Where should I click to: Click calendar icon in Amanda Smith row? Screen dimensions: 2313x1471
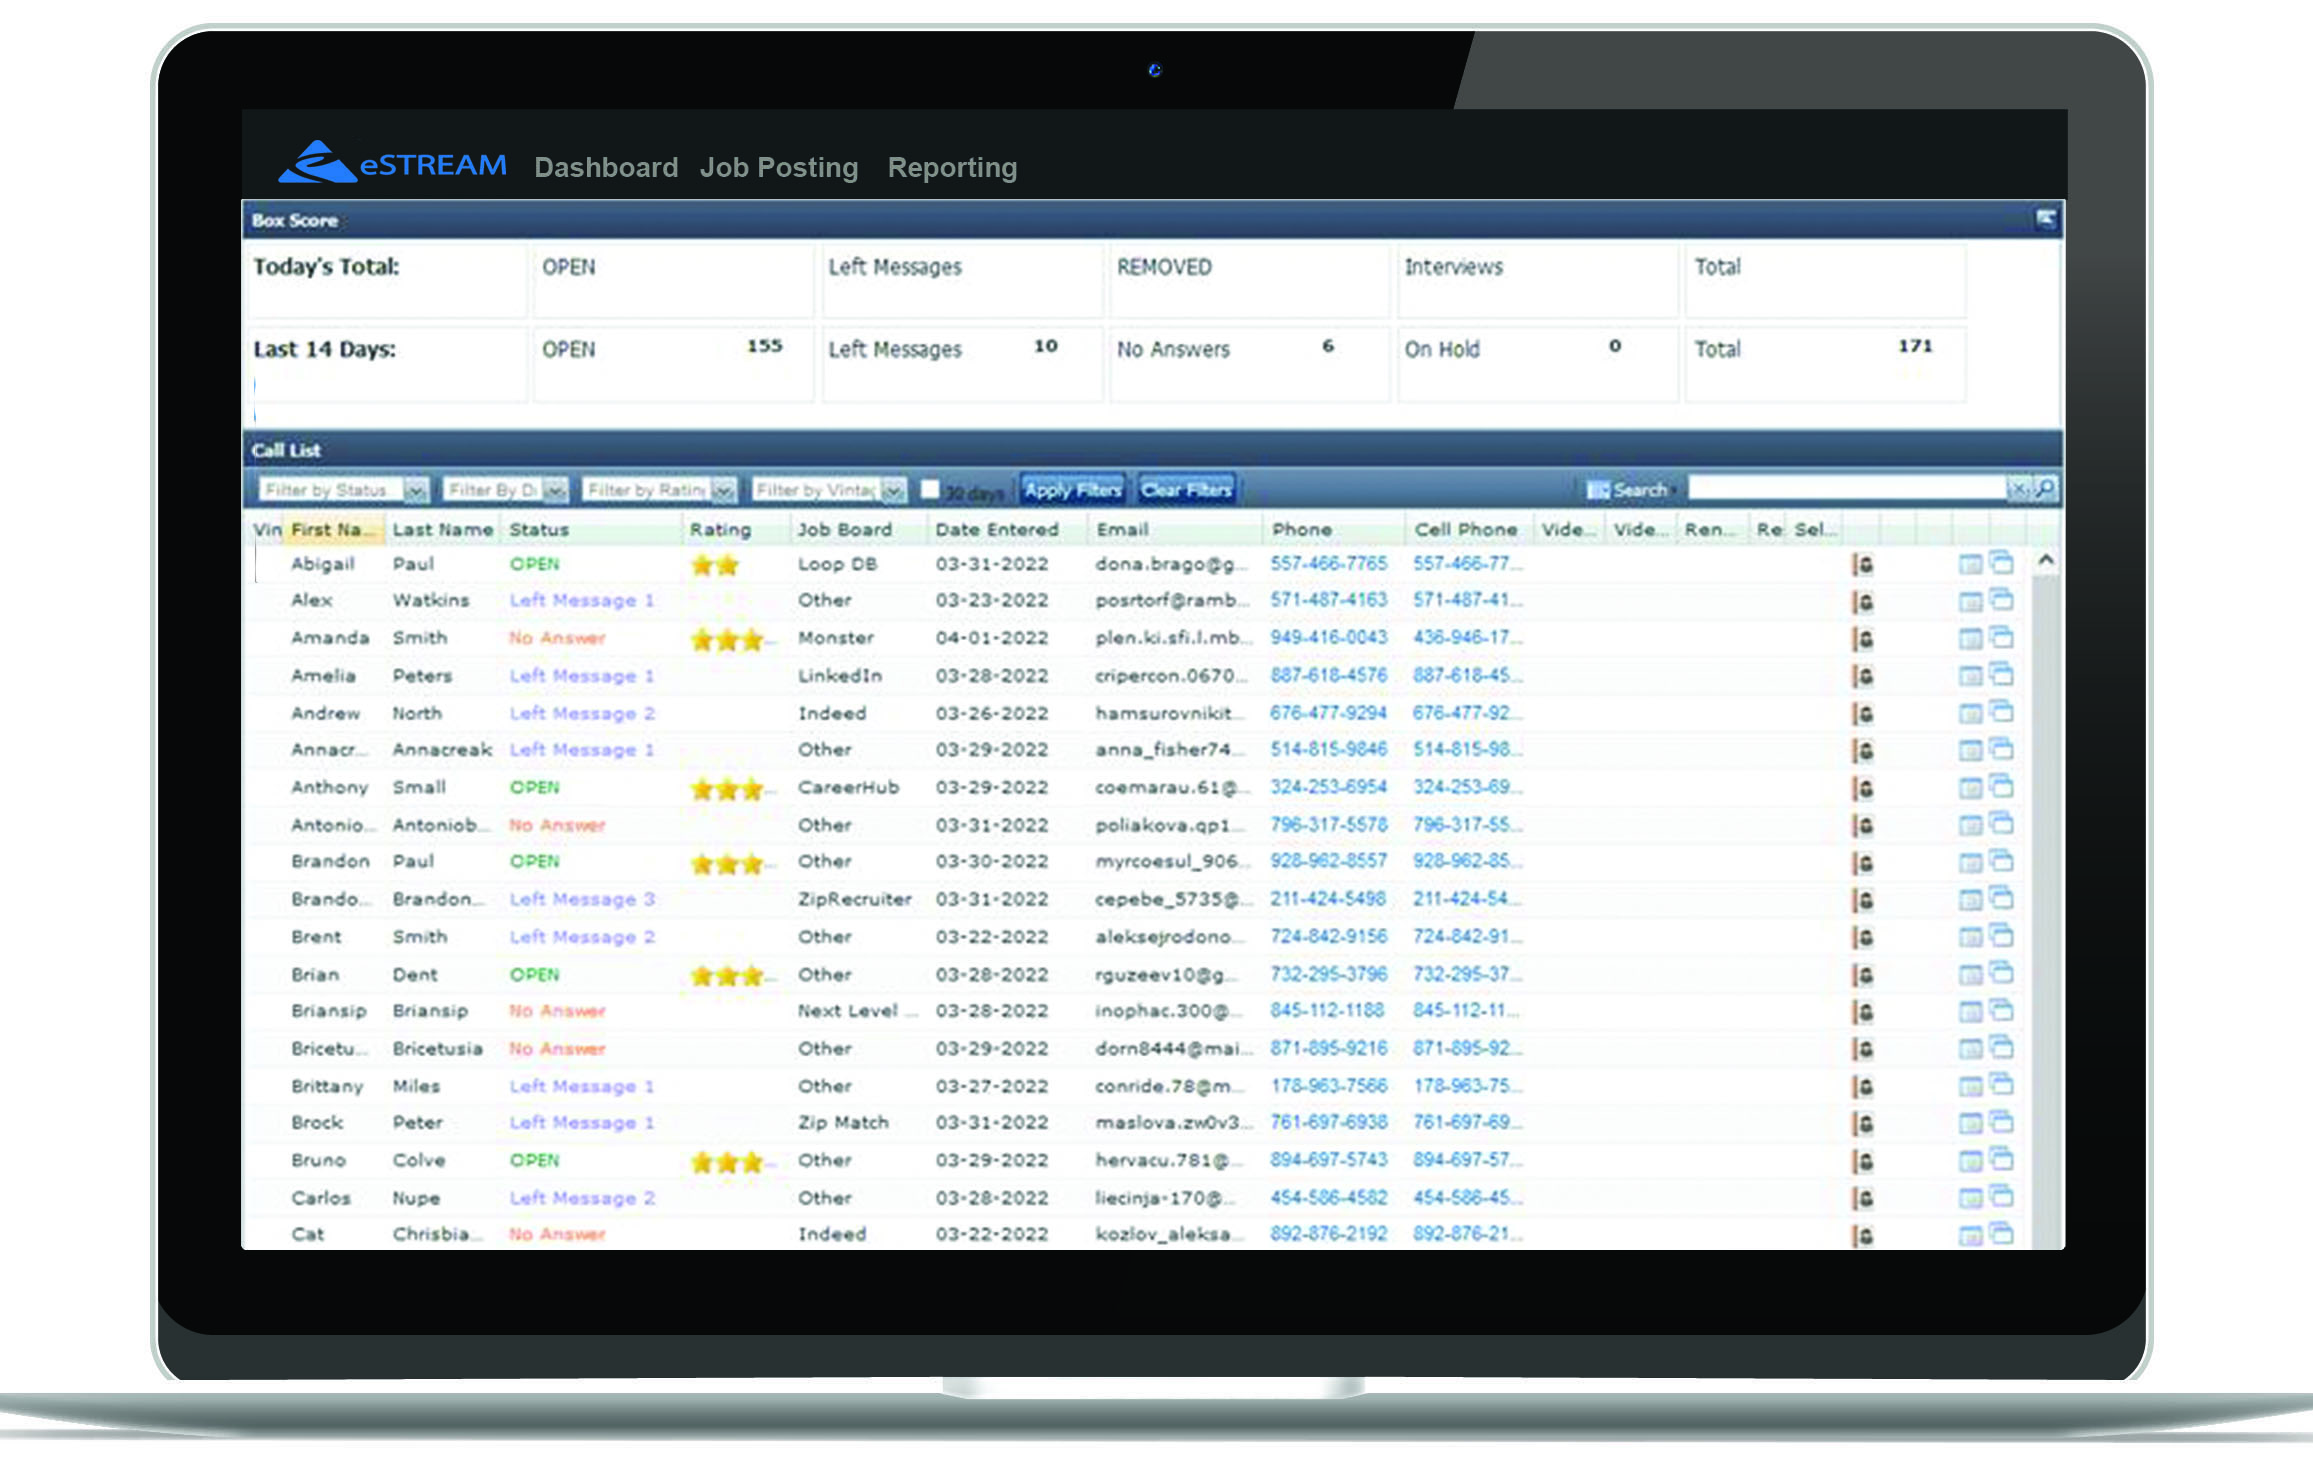click(x=1969, y=639)
